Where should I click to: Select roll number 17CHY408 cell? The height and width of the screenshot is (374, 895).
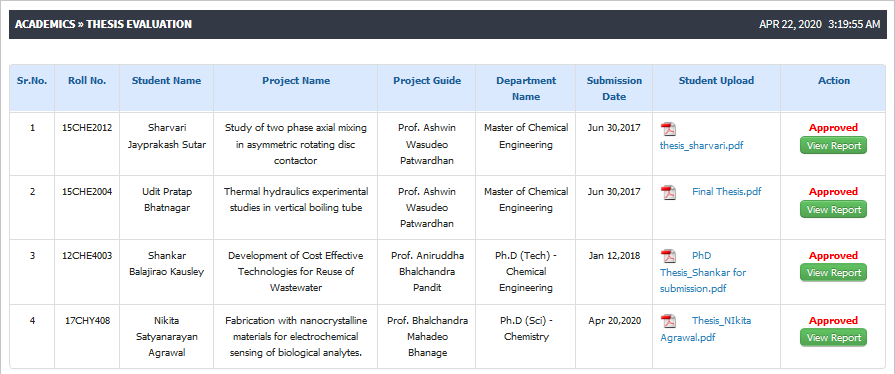tap(87, 321)
